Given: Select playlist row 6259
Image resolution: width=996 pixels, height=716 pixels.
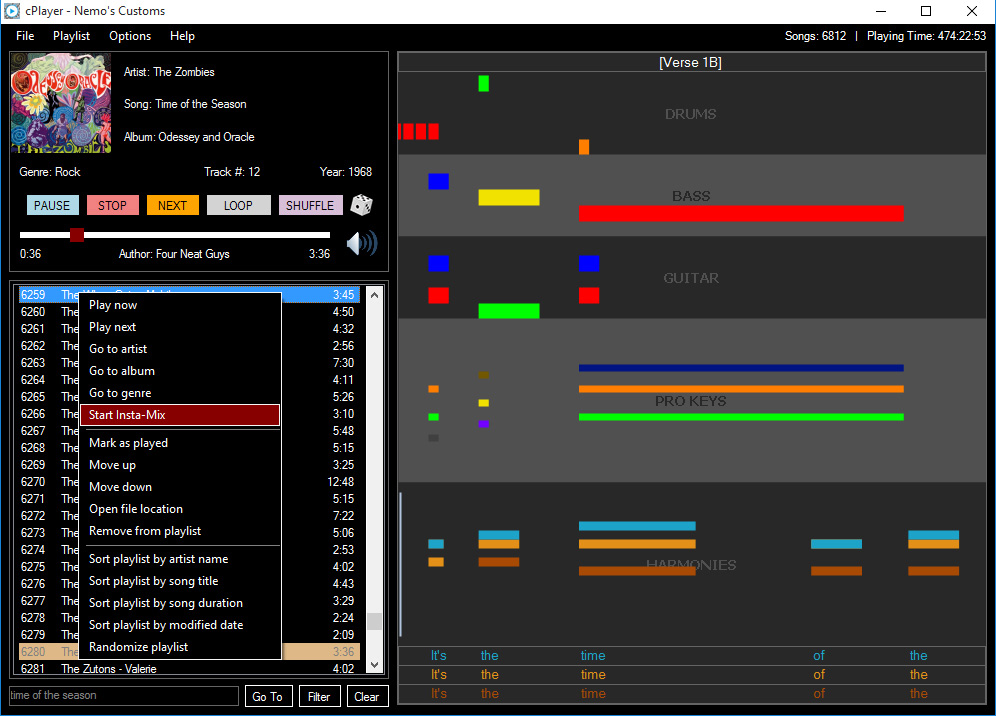Looking at the screenshot, I should point(189,295).
